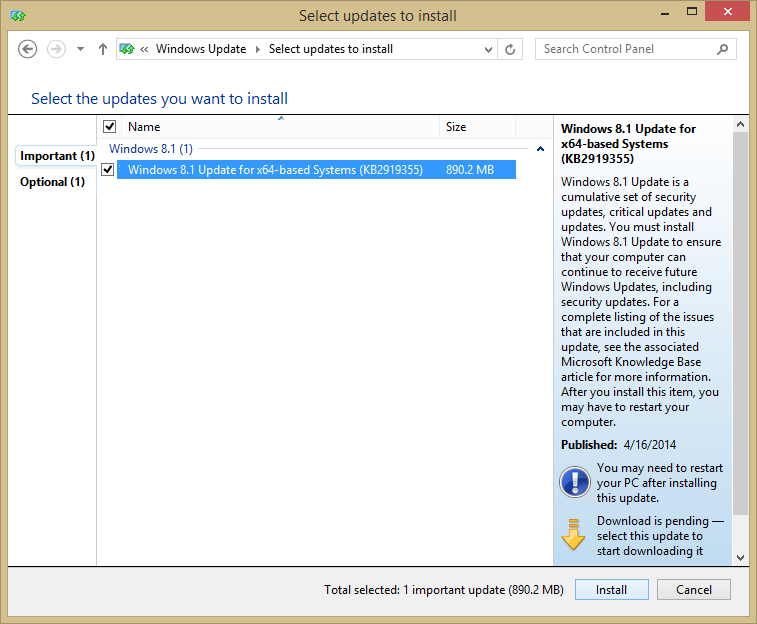Go up one level with up arrow
757x624 pixels.
[x=102, y=49]
